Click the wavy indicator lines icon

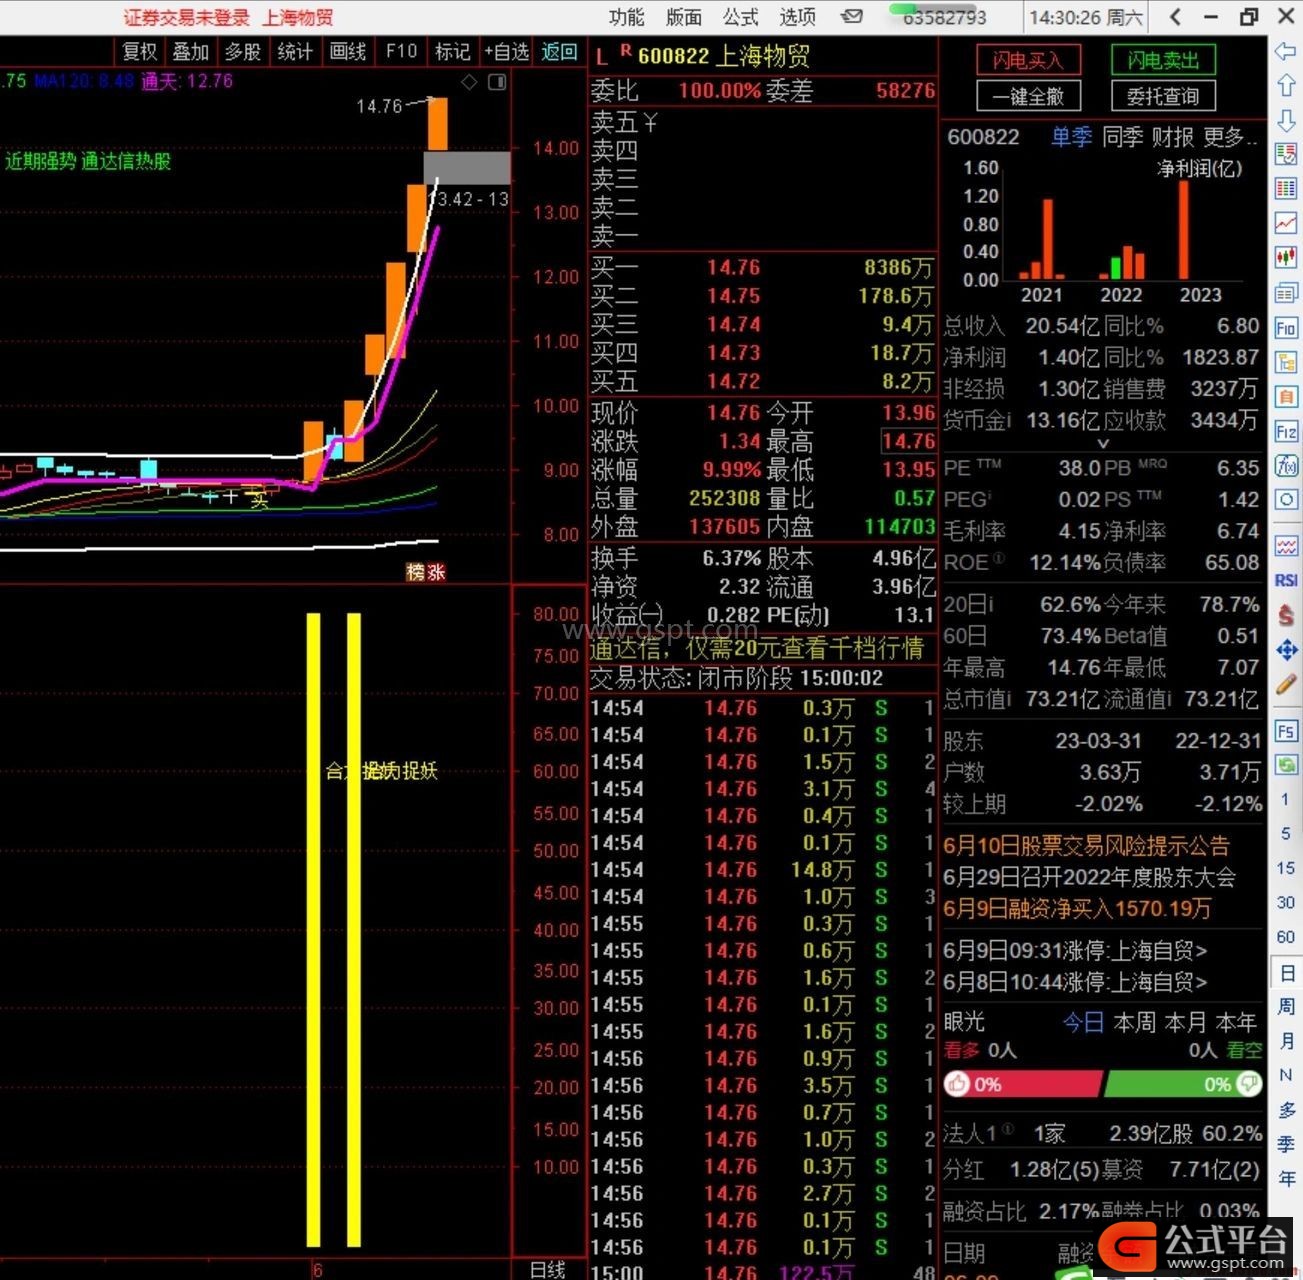1286,546
